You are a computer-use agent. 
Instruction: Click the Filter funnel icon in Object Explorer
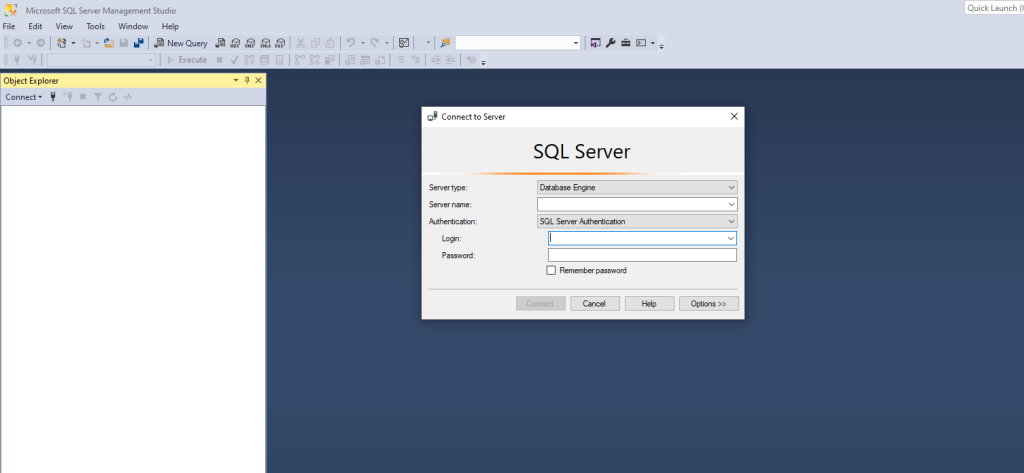pos(98,97)
